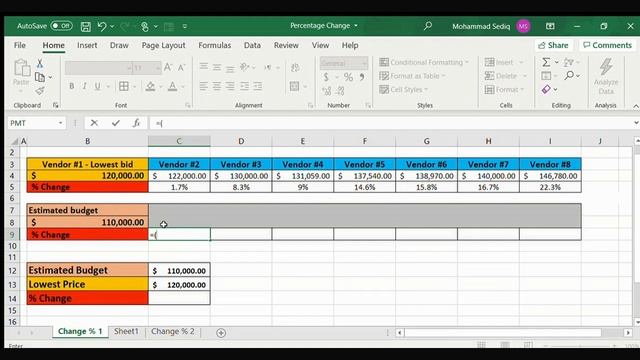Toggle Bold formatting
Viewport: 640px width, 360px height.
point(71,86)
